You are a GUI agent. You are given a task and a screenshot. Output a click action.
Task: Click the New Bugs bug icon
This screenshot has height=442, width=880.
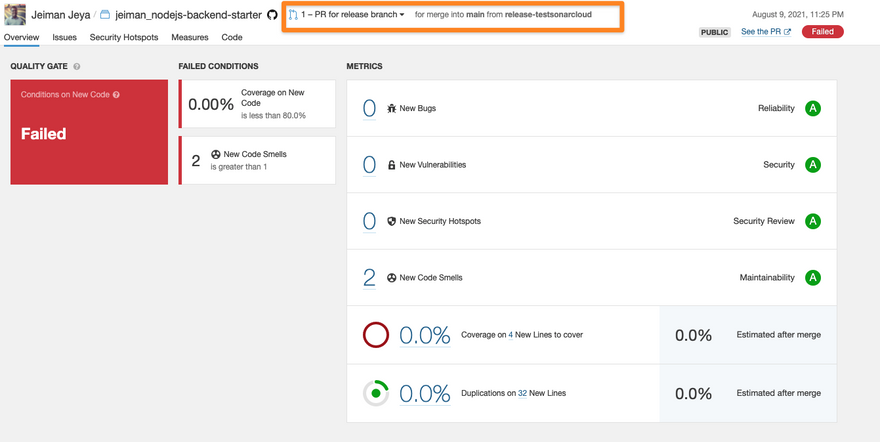point(392,108)
